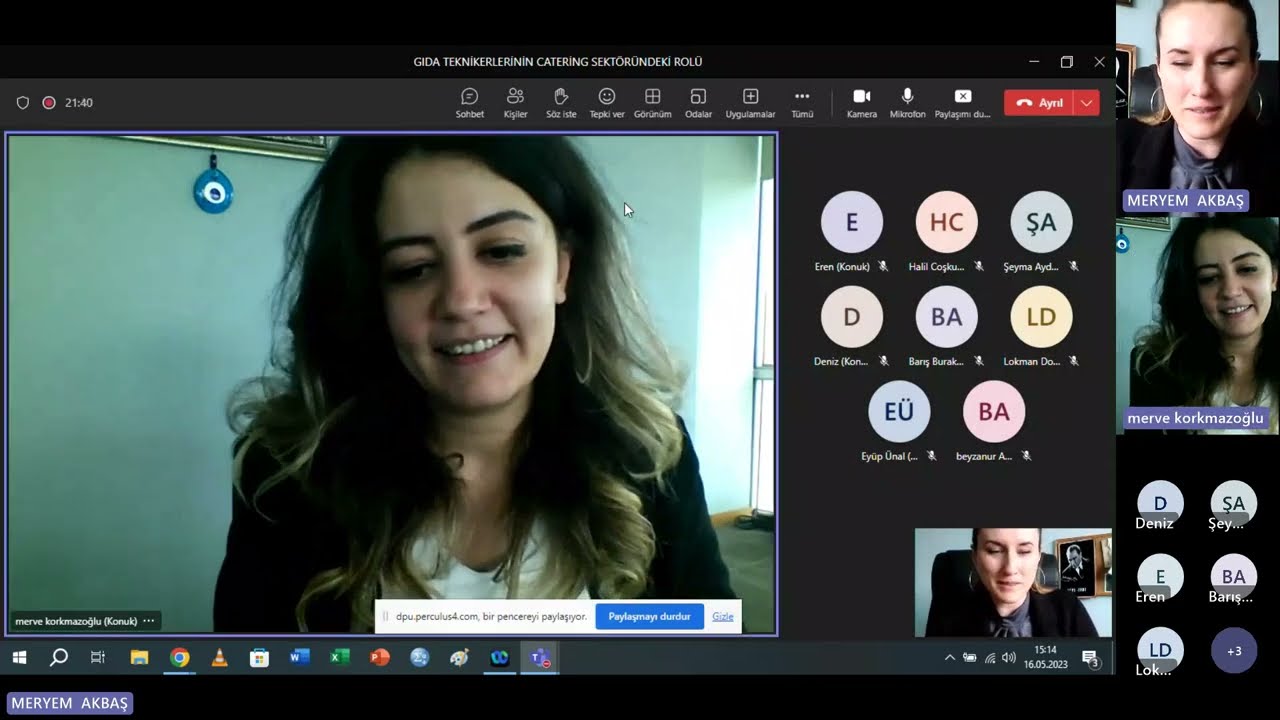Toggle the Mikrofon microphone
This screenshot has width=1280, height=720.
907,103
